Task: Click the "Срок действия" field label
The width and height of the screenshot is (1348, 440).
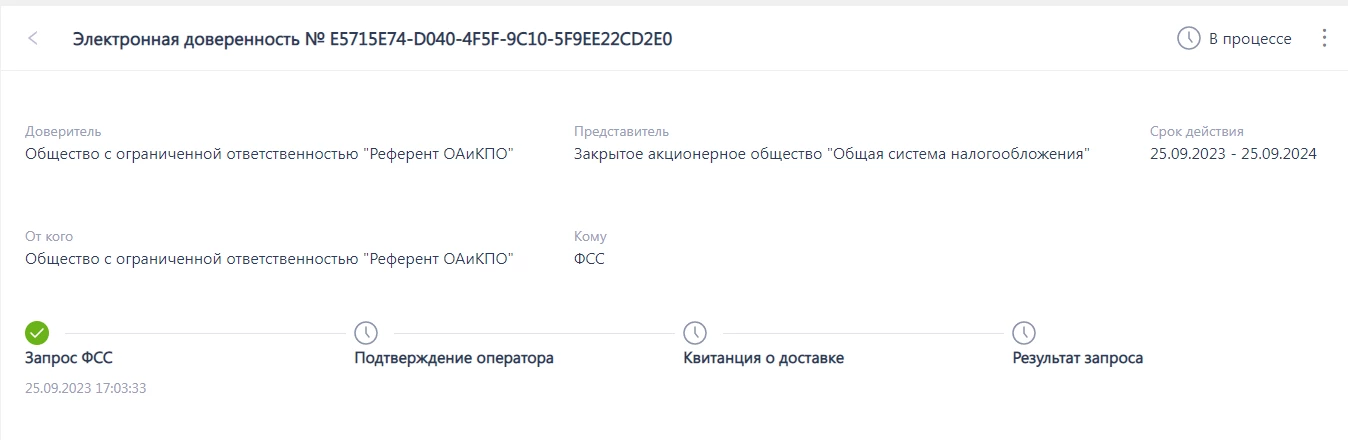Action: (1197, 131)
